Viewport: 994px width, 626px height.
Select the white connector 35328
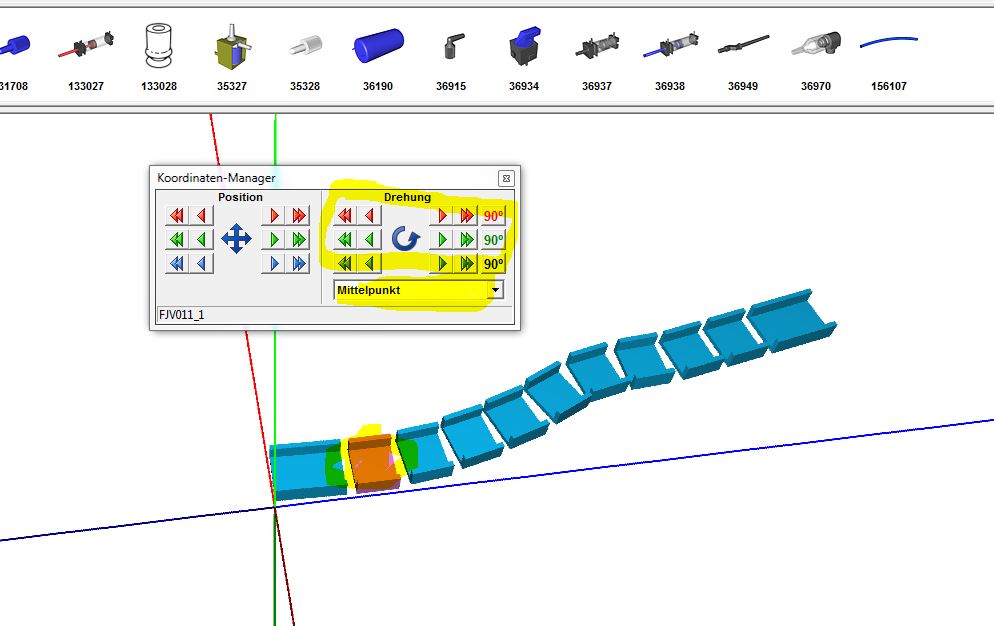point(305,46)
